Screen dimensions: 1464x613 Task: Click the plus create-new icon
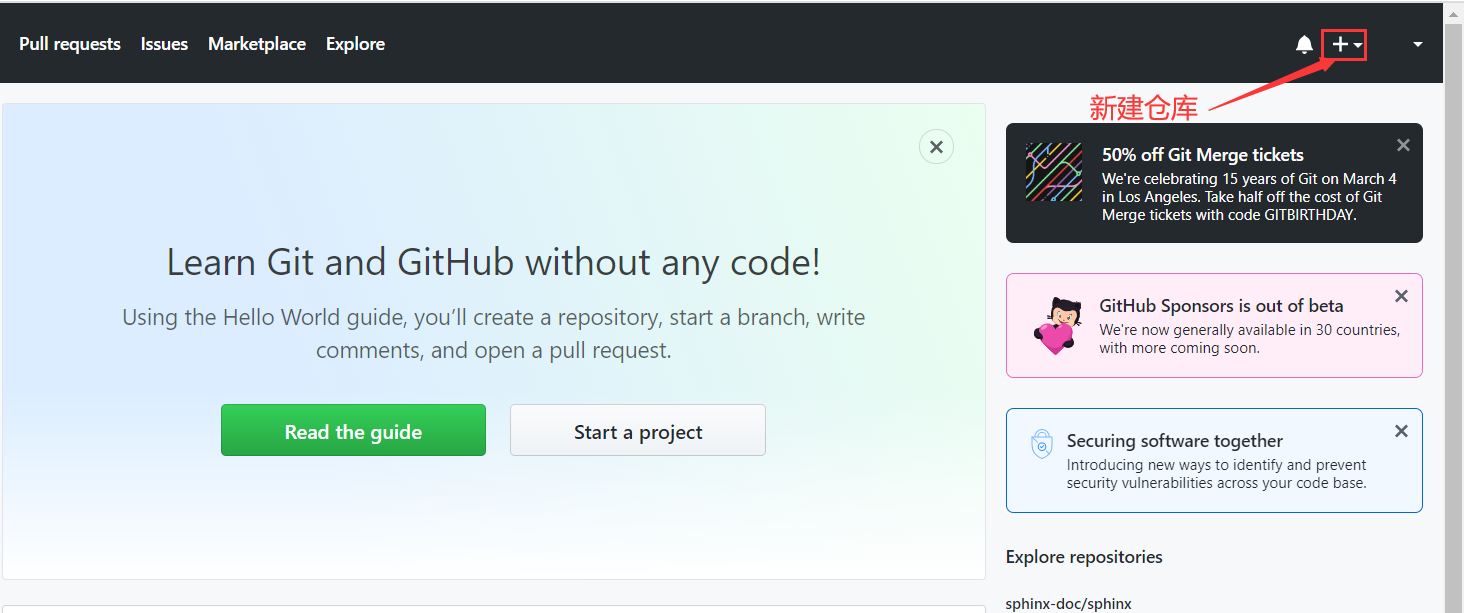[1340, 44]
